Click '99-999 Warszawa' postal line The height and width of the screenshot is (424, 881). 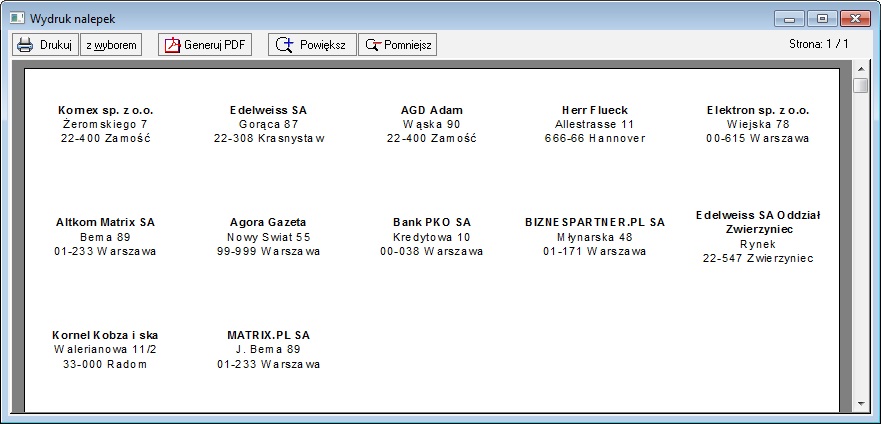(x=268, y=251)
